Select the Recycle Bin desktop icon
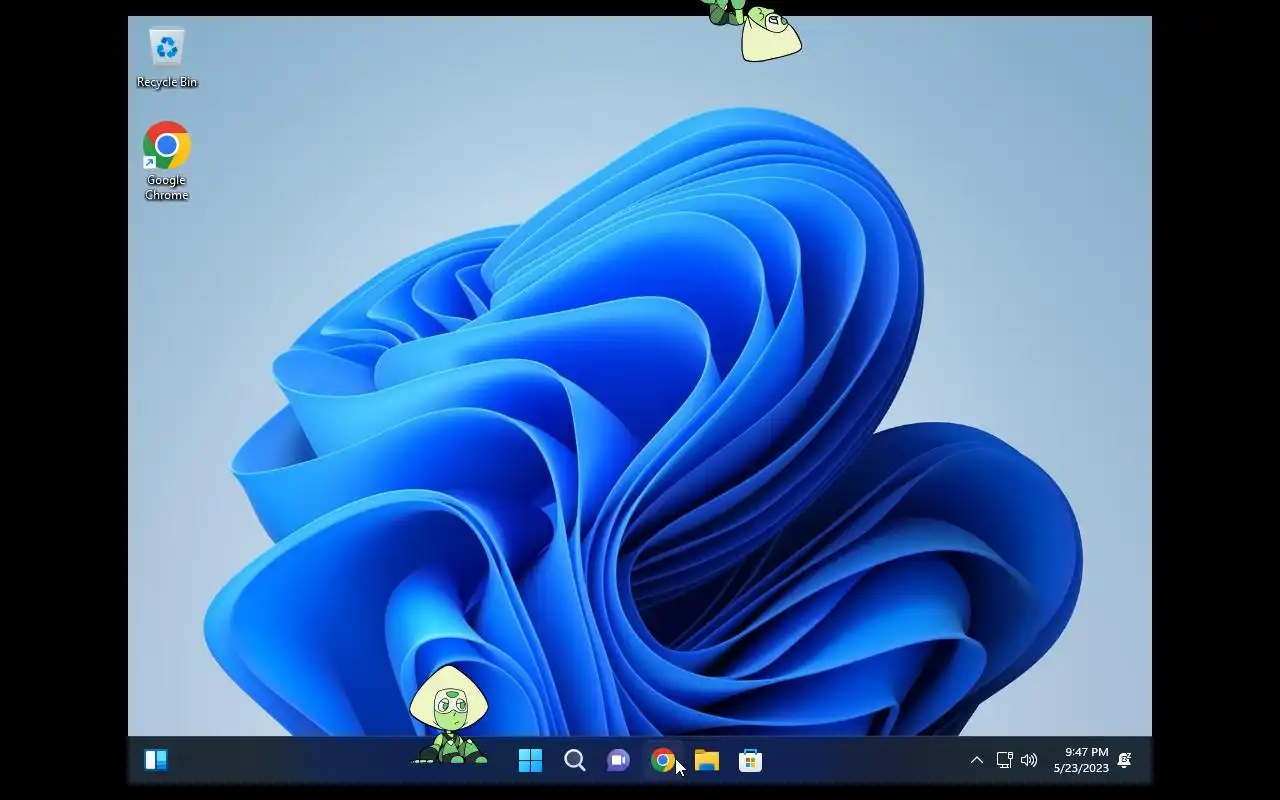Image resolution: width=1280 pixels, height=800 pixels. (167, 58)
